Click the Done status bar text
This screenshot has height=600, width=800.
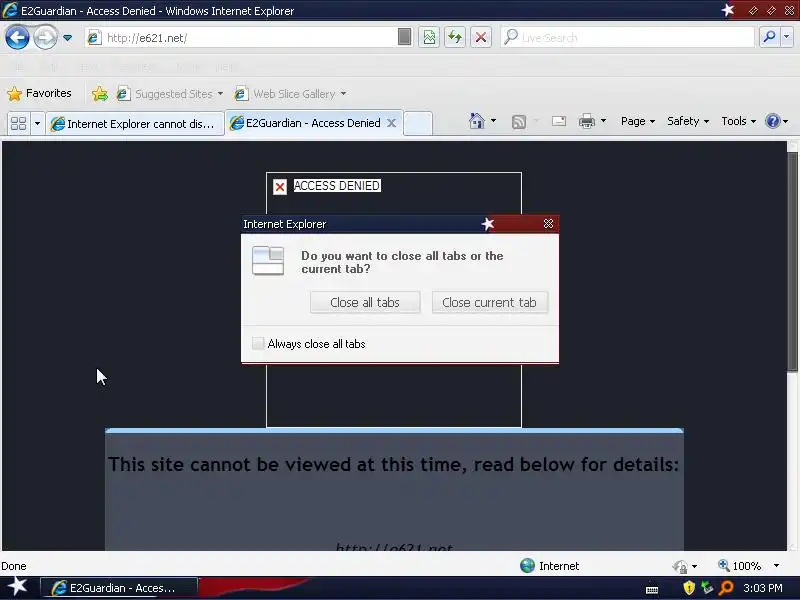click(14, 566)
